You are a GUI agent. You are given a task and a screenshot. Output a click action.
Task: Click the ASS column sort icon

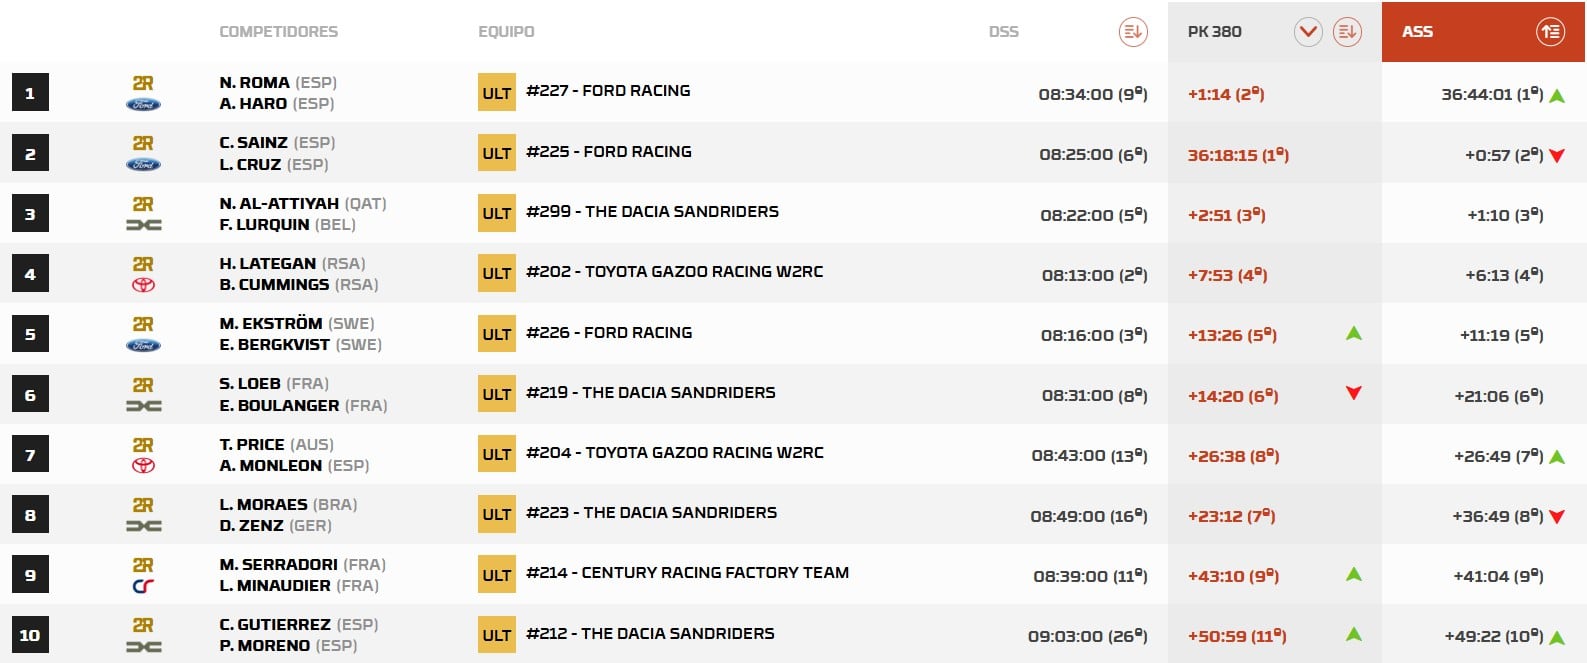pos(1550,32)
